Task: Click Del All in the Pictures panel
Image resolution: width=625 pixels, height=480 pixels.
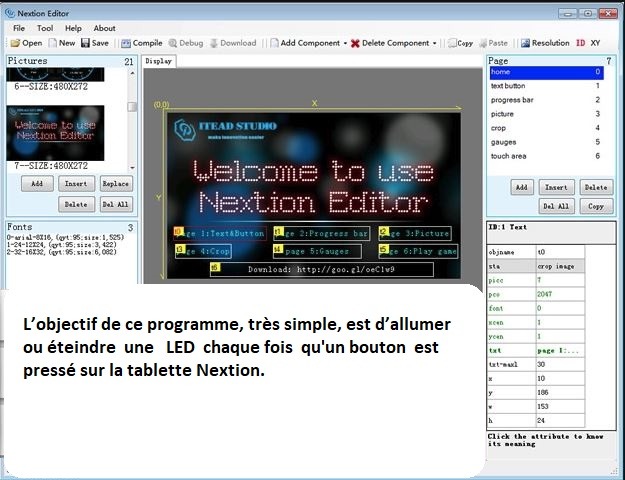Action: point(116,205)
